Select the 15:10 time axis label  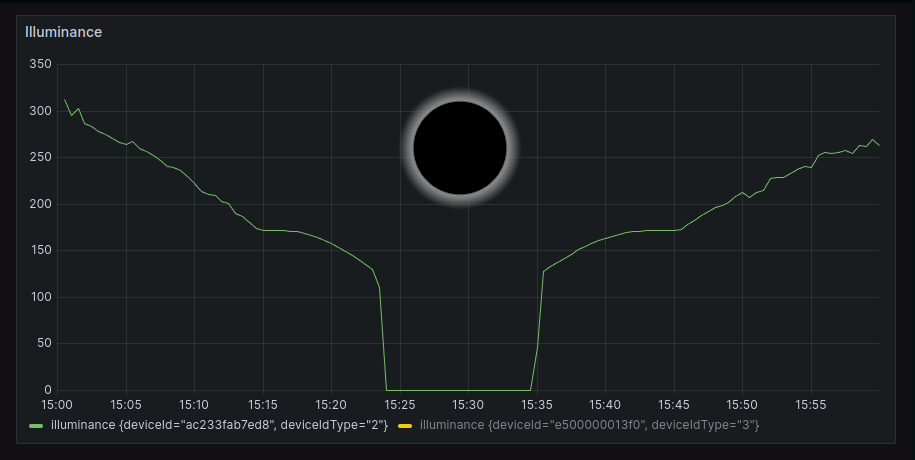[x=193, y=405]
